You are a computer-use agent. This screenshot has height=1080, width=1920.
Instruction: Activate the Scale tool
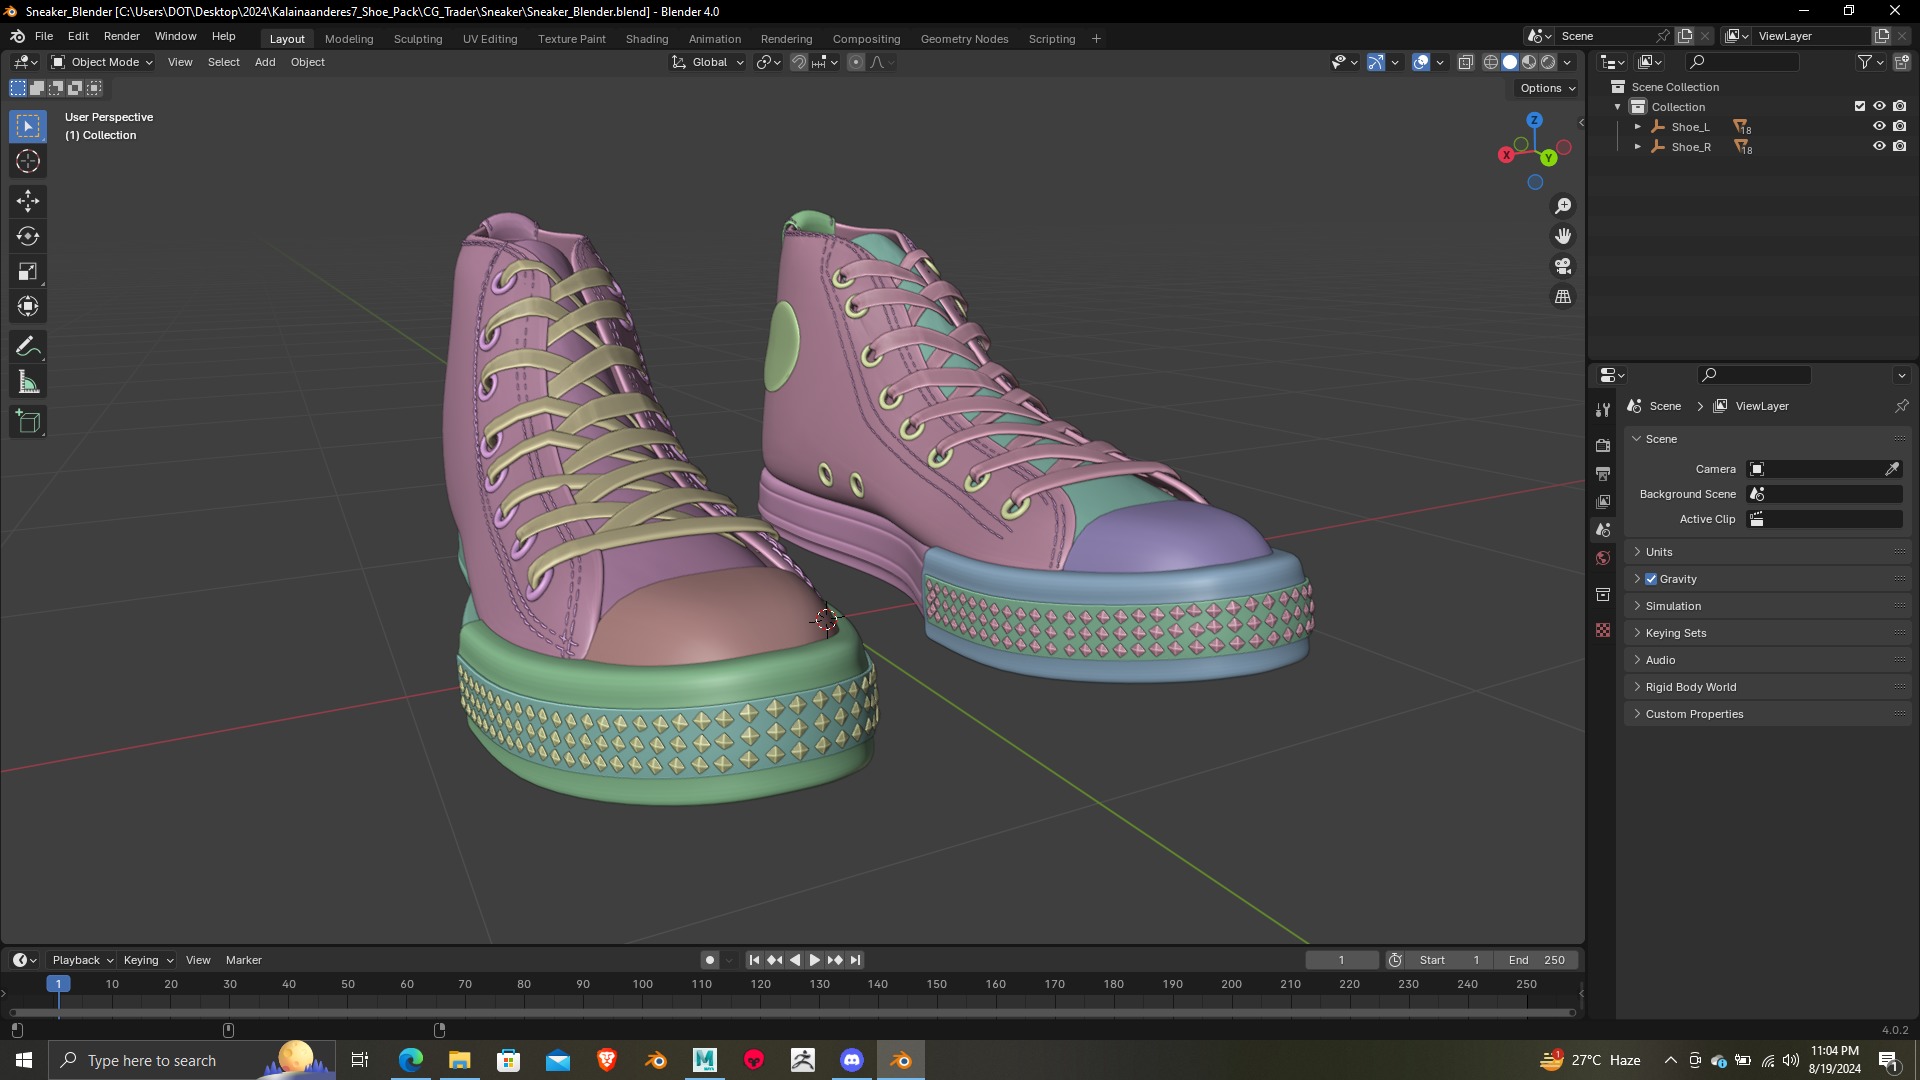28,271
